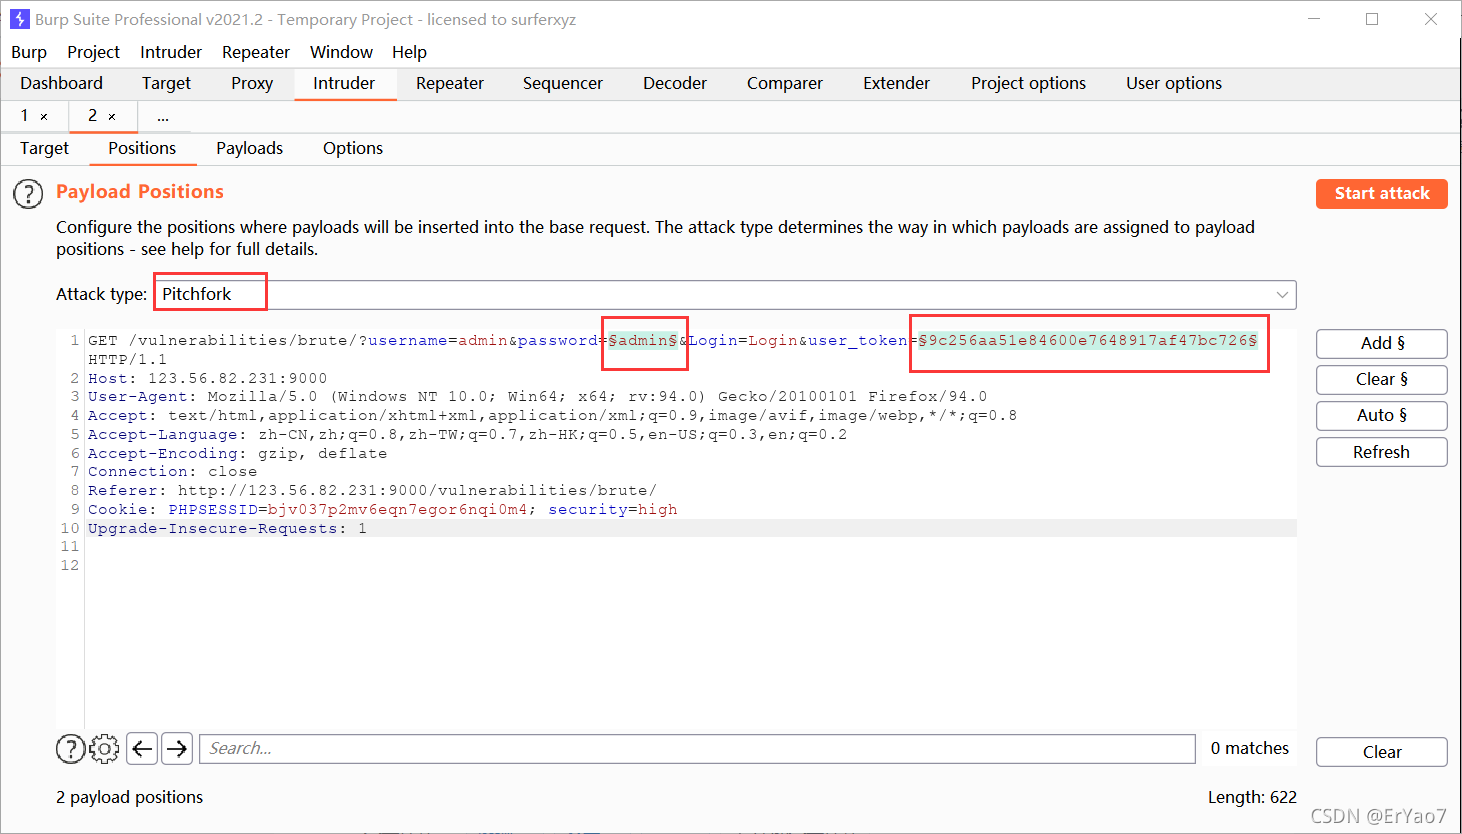Switch to the Sequencer tab
The height and width of the screenshot is (834, 1462).
(x=563, y=83)
